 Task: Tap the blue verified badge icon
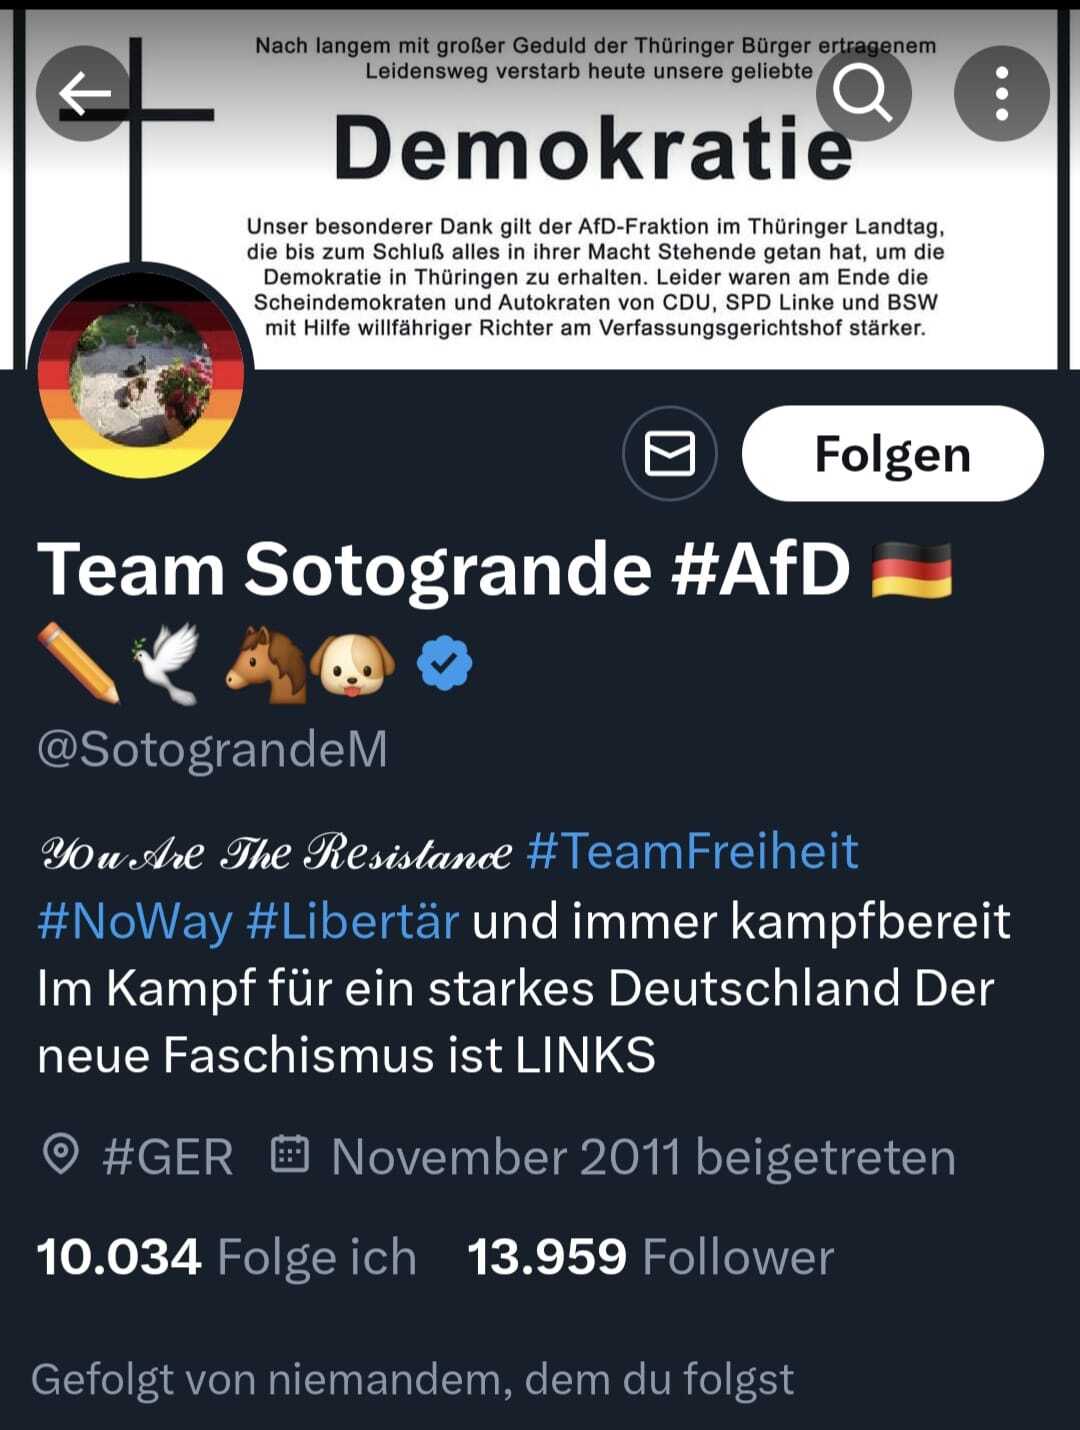(445, 665)
